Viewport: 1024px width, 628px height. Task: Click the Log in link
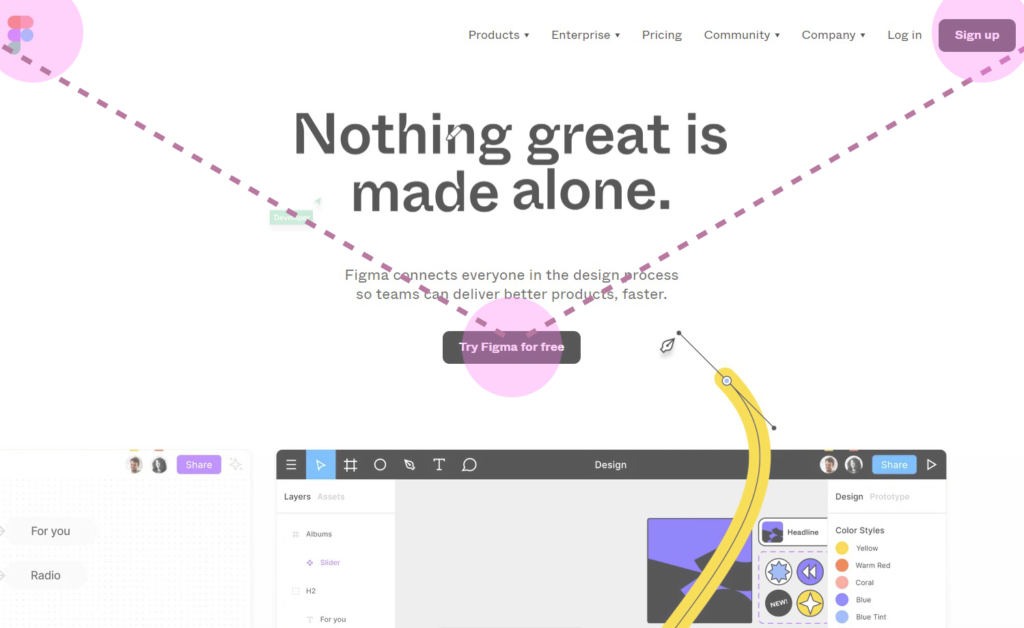[x=904, y=35]
